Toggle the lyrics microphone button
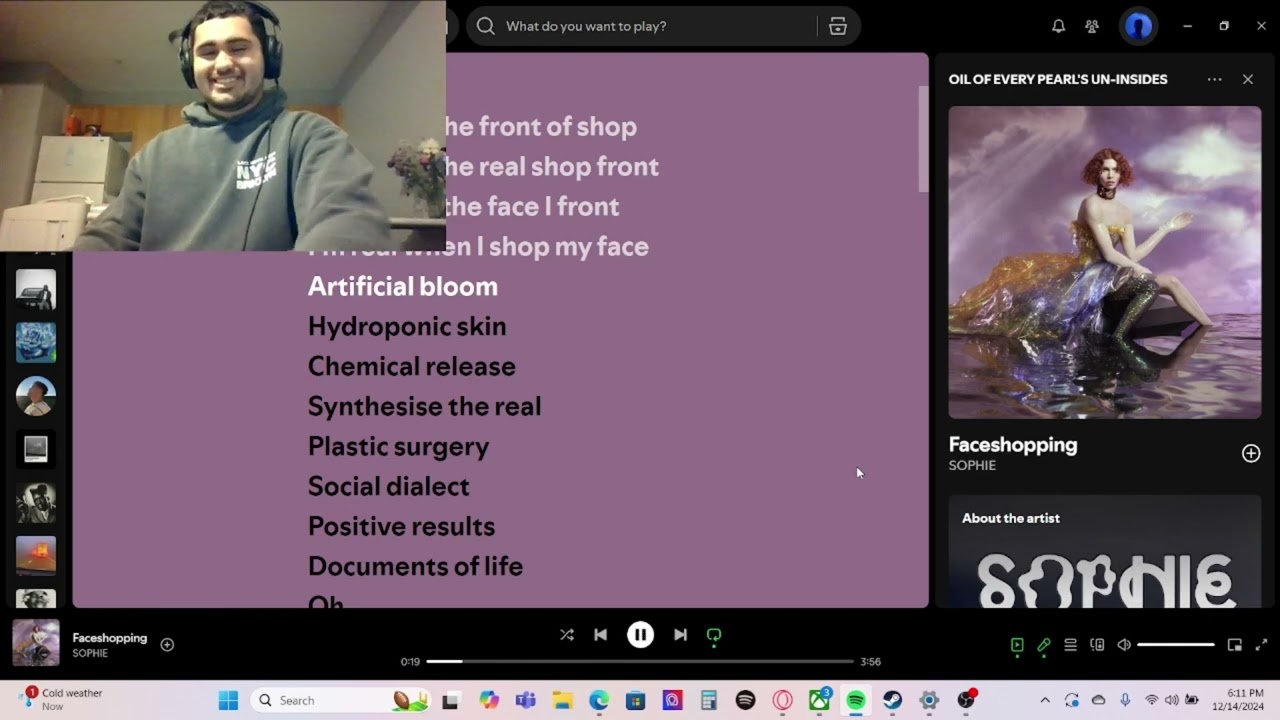 pyautogui.click(x=1044, y=645)
